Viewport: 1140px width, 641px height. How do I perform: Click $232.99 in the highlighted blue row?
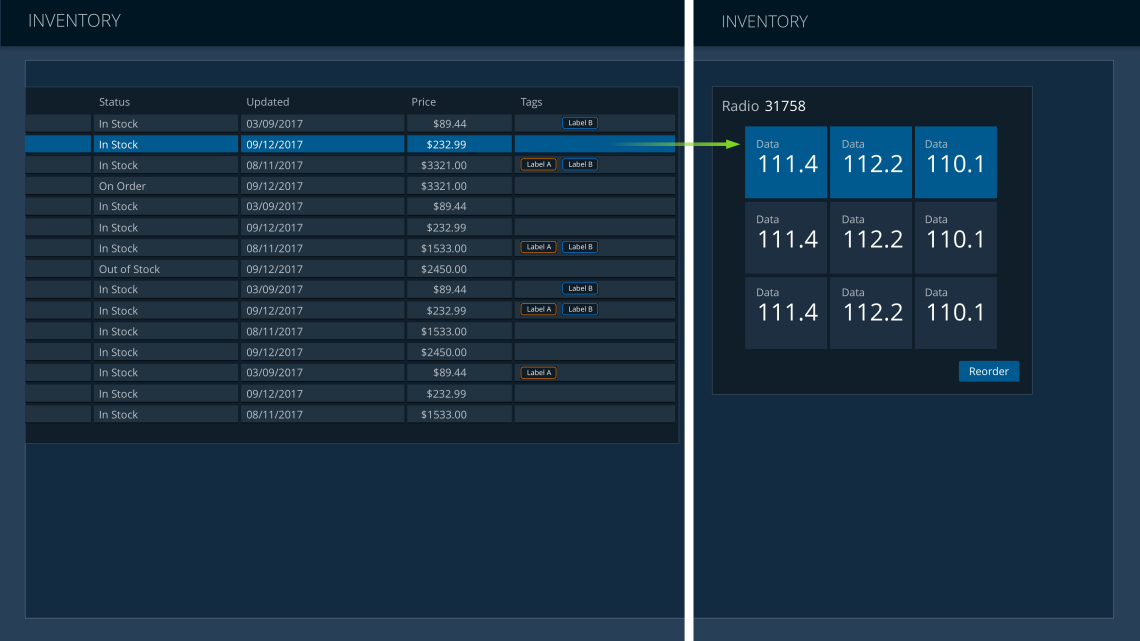(x=446, y=145)
